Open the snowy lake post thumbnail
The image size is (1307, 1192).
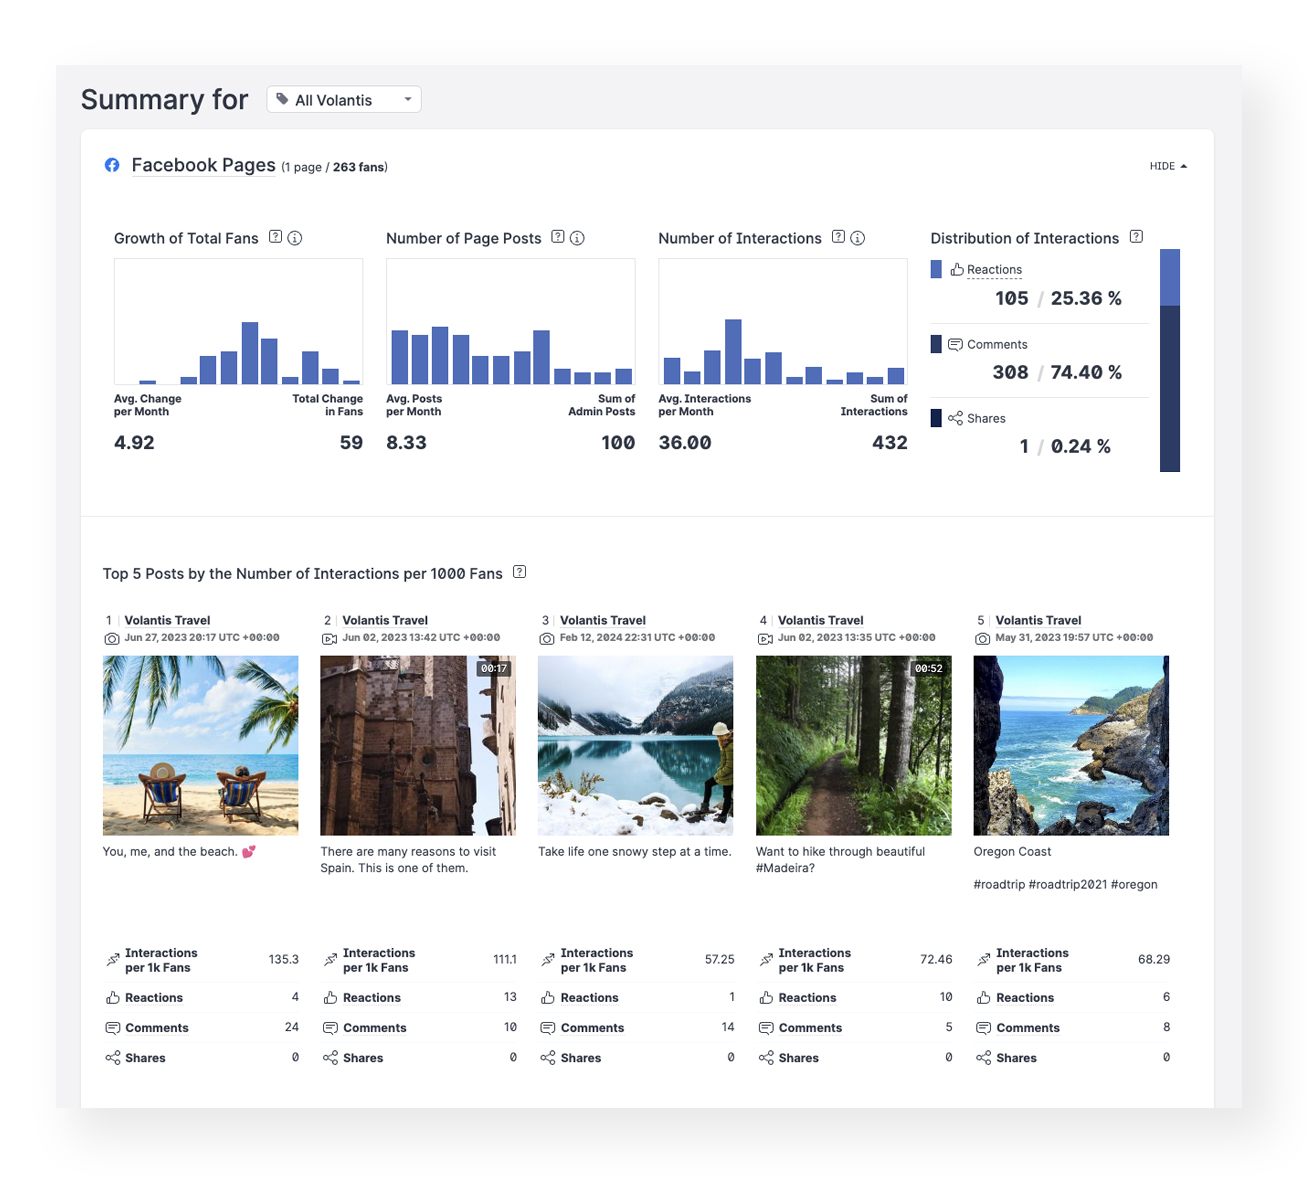click(635, 745)
